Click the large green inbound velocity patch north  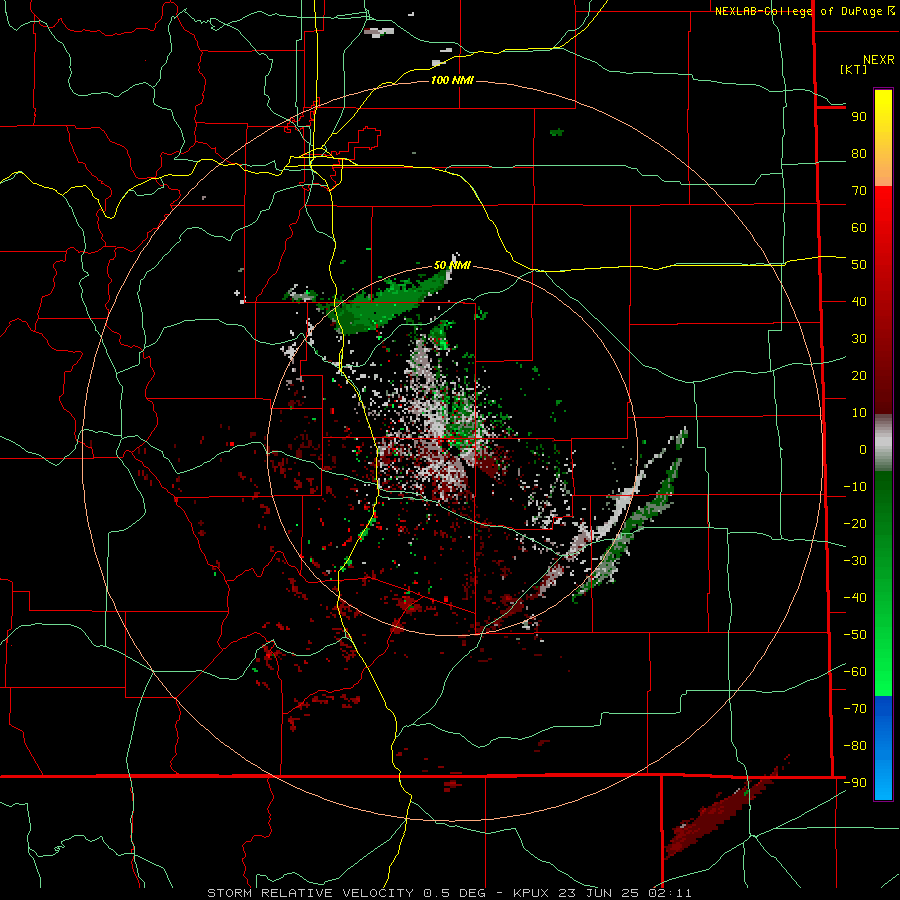coord(385,304)
